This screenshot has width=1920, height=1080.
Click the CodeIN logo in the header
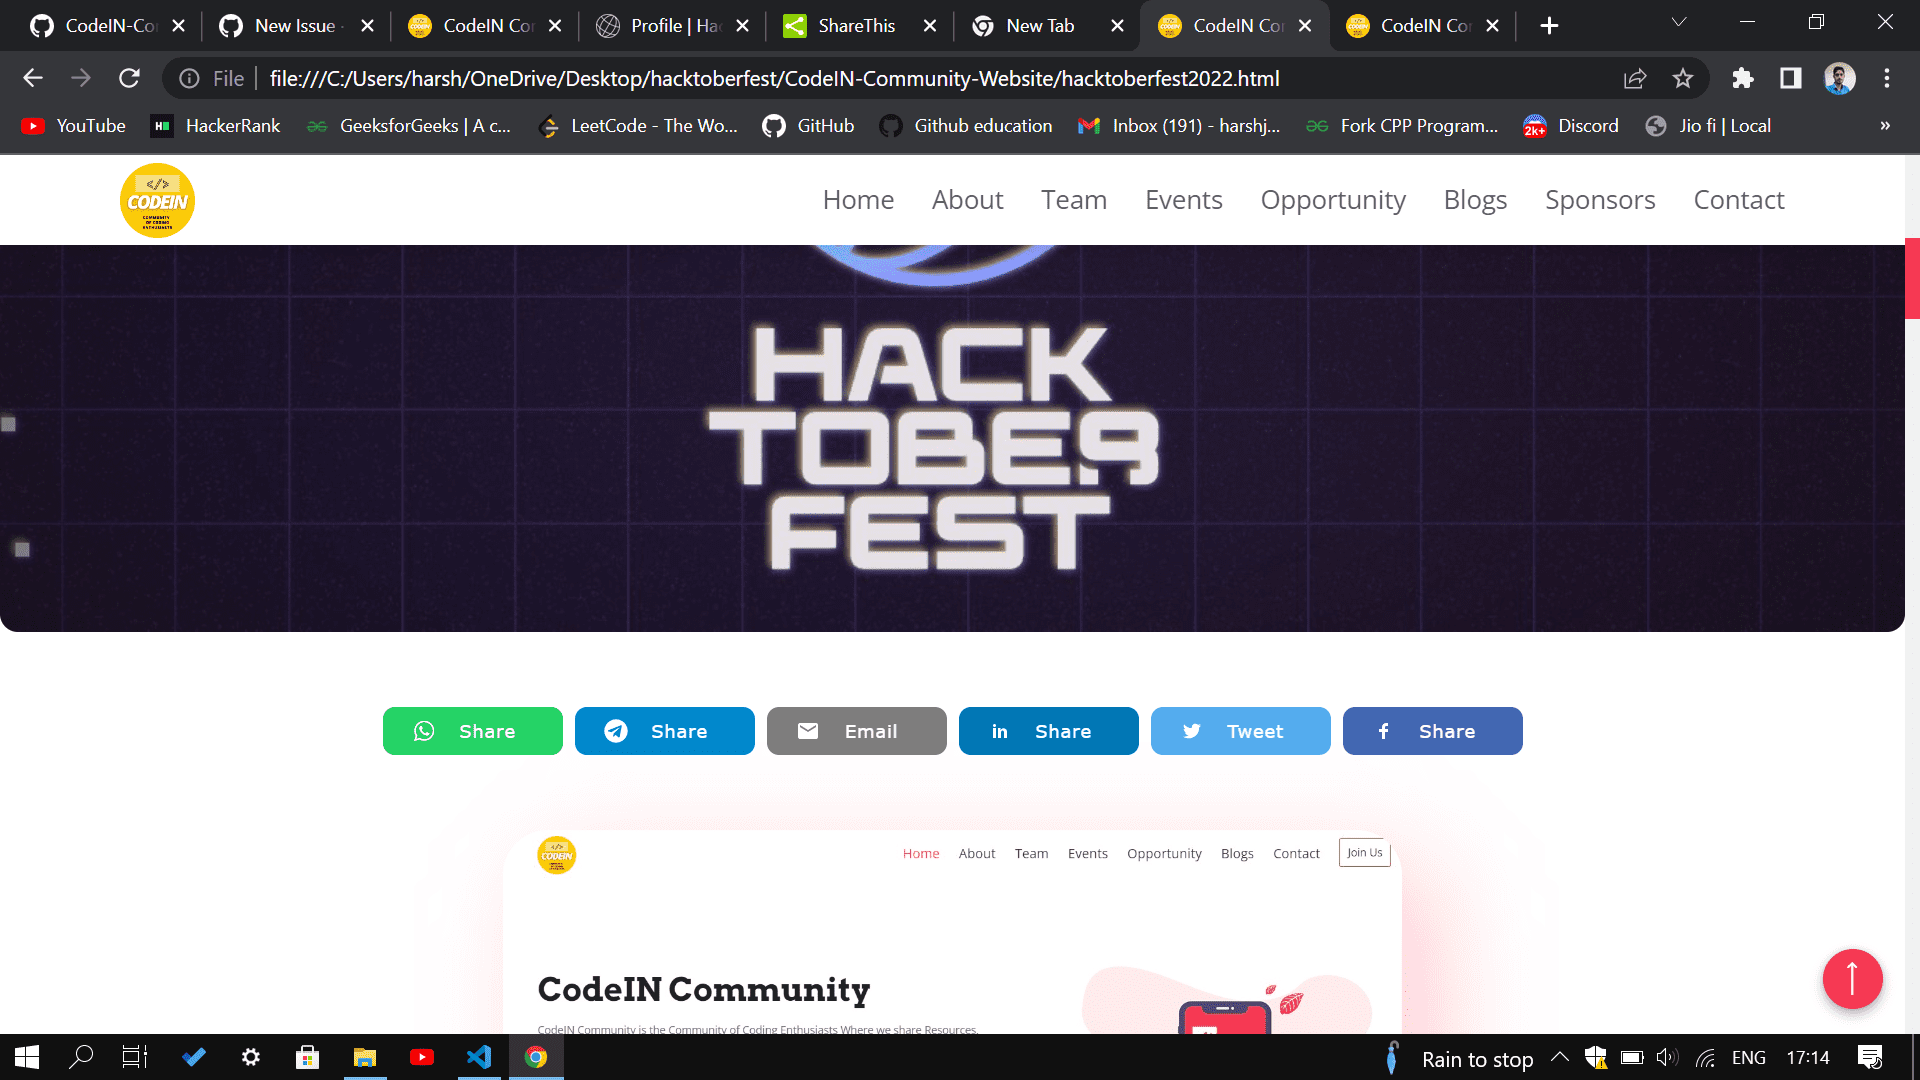(x=157, y=200)
